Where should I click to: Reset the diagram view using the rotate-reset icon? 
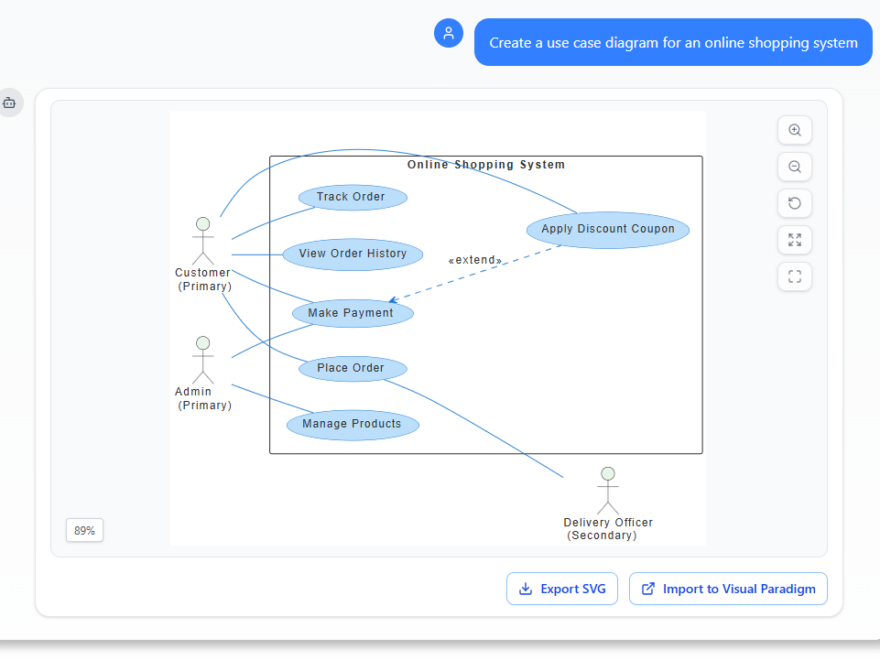[x=794, y=203]
